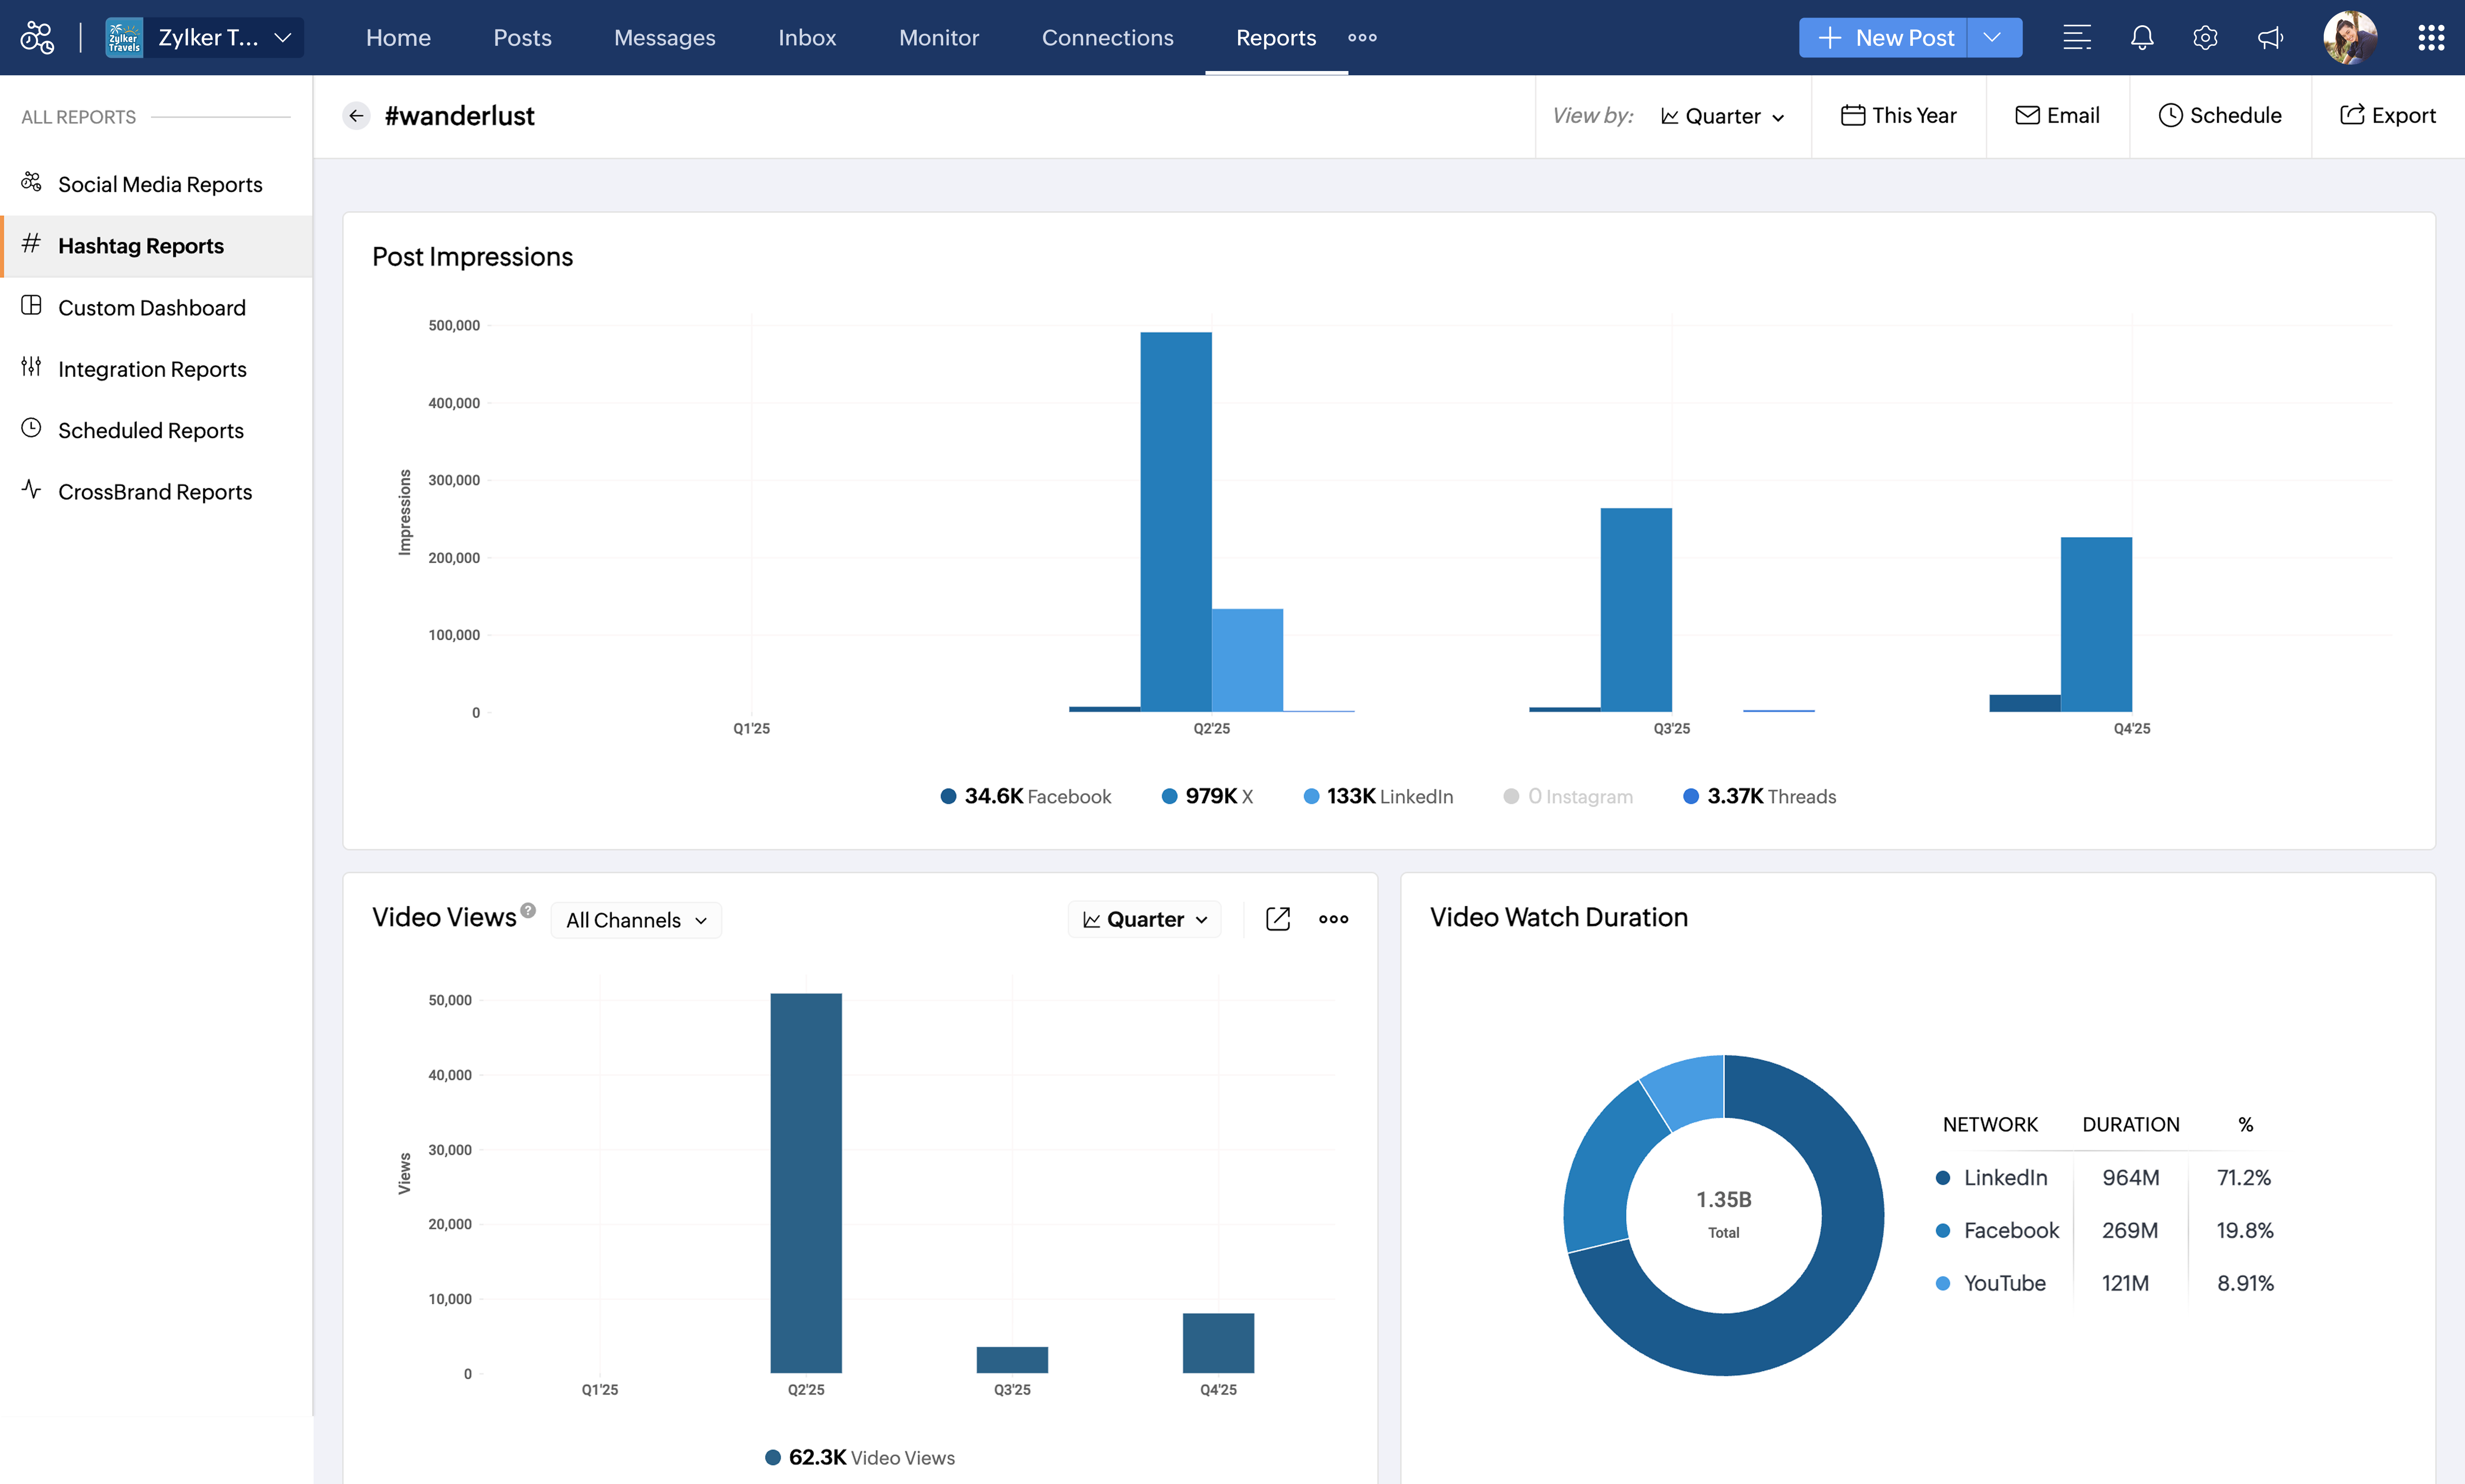Open Scheduled Reports in sidebar

tap(150, 430)
